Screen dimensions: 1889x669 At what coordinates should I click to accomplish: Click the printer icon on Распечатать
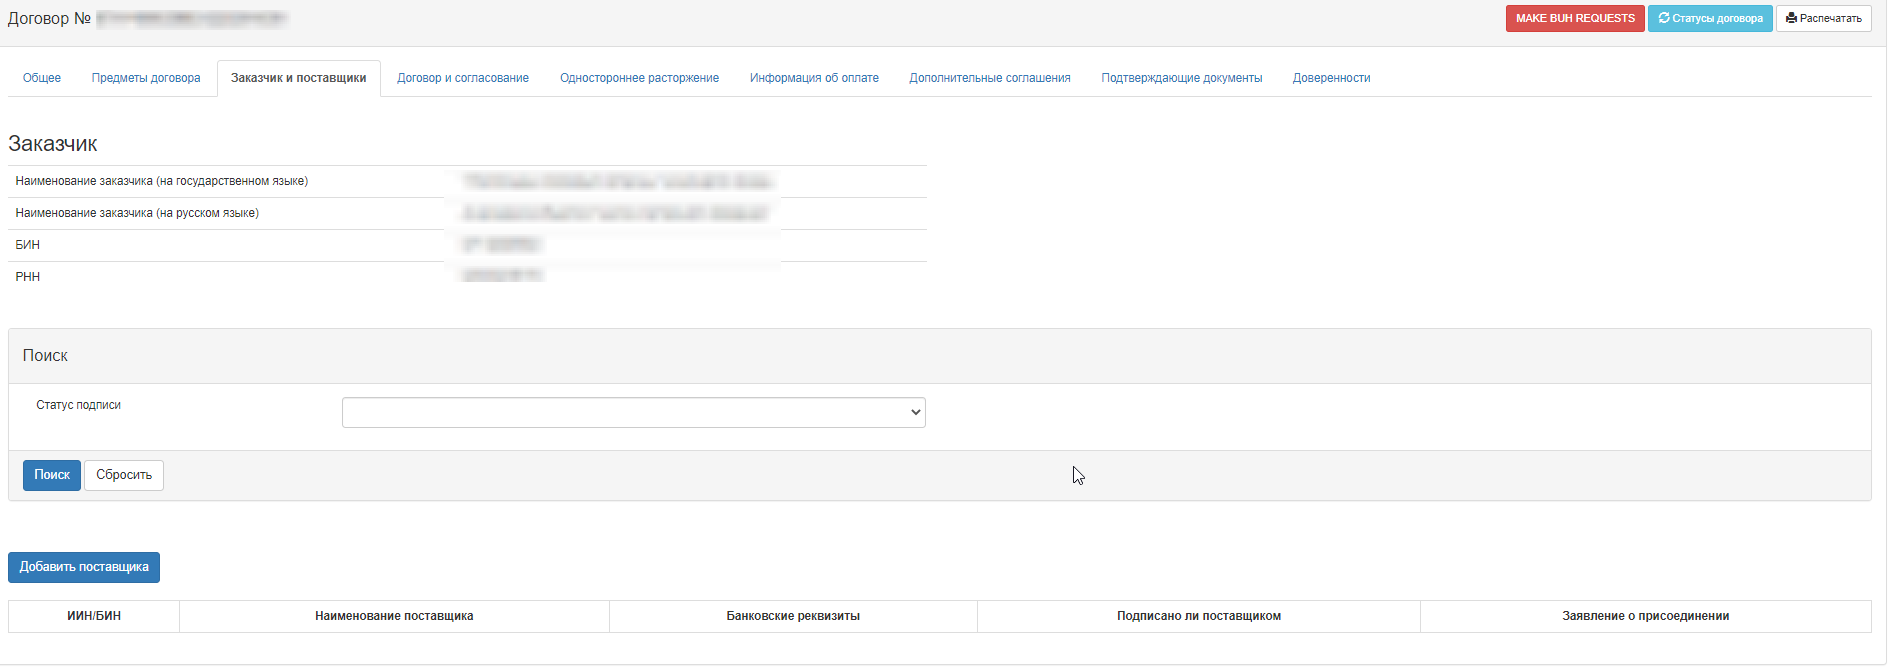click(1791, 18)
